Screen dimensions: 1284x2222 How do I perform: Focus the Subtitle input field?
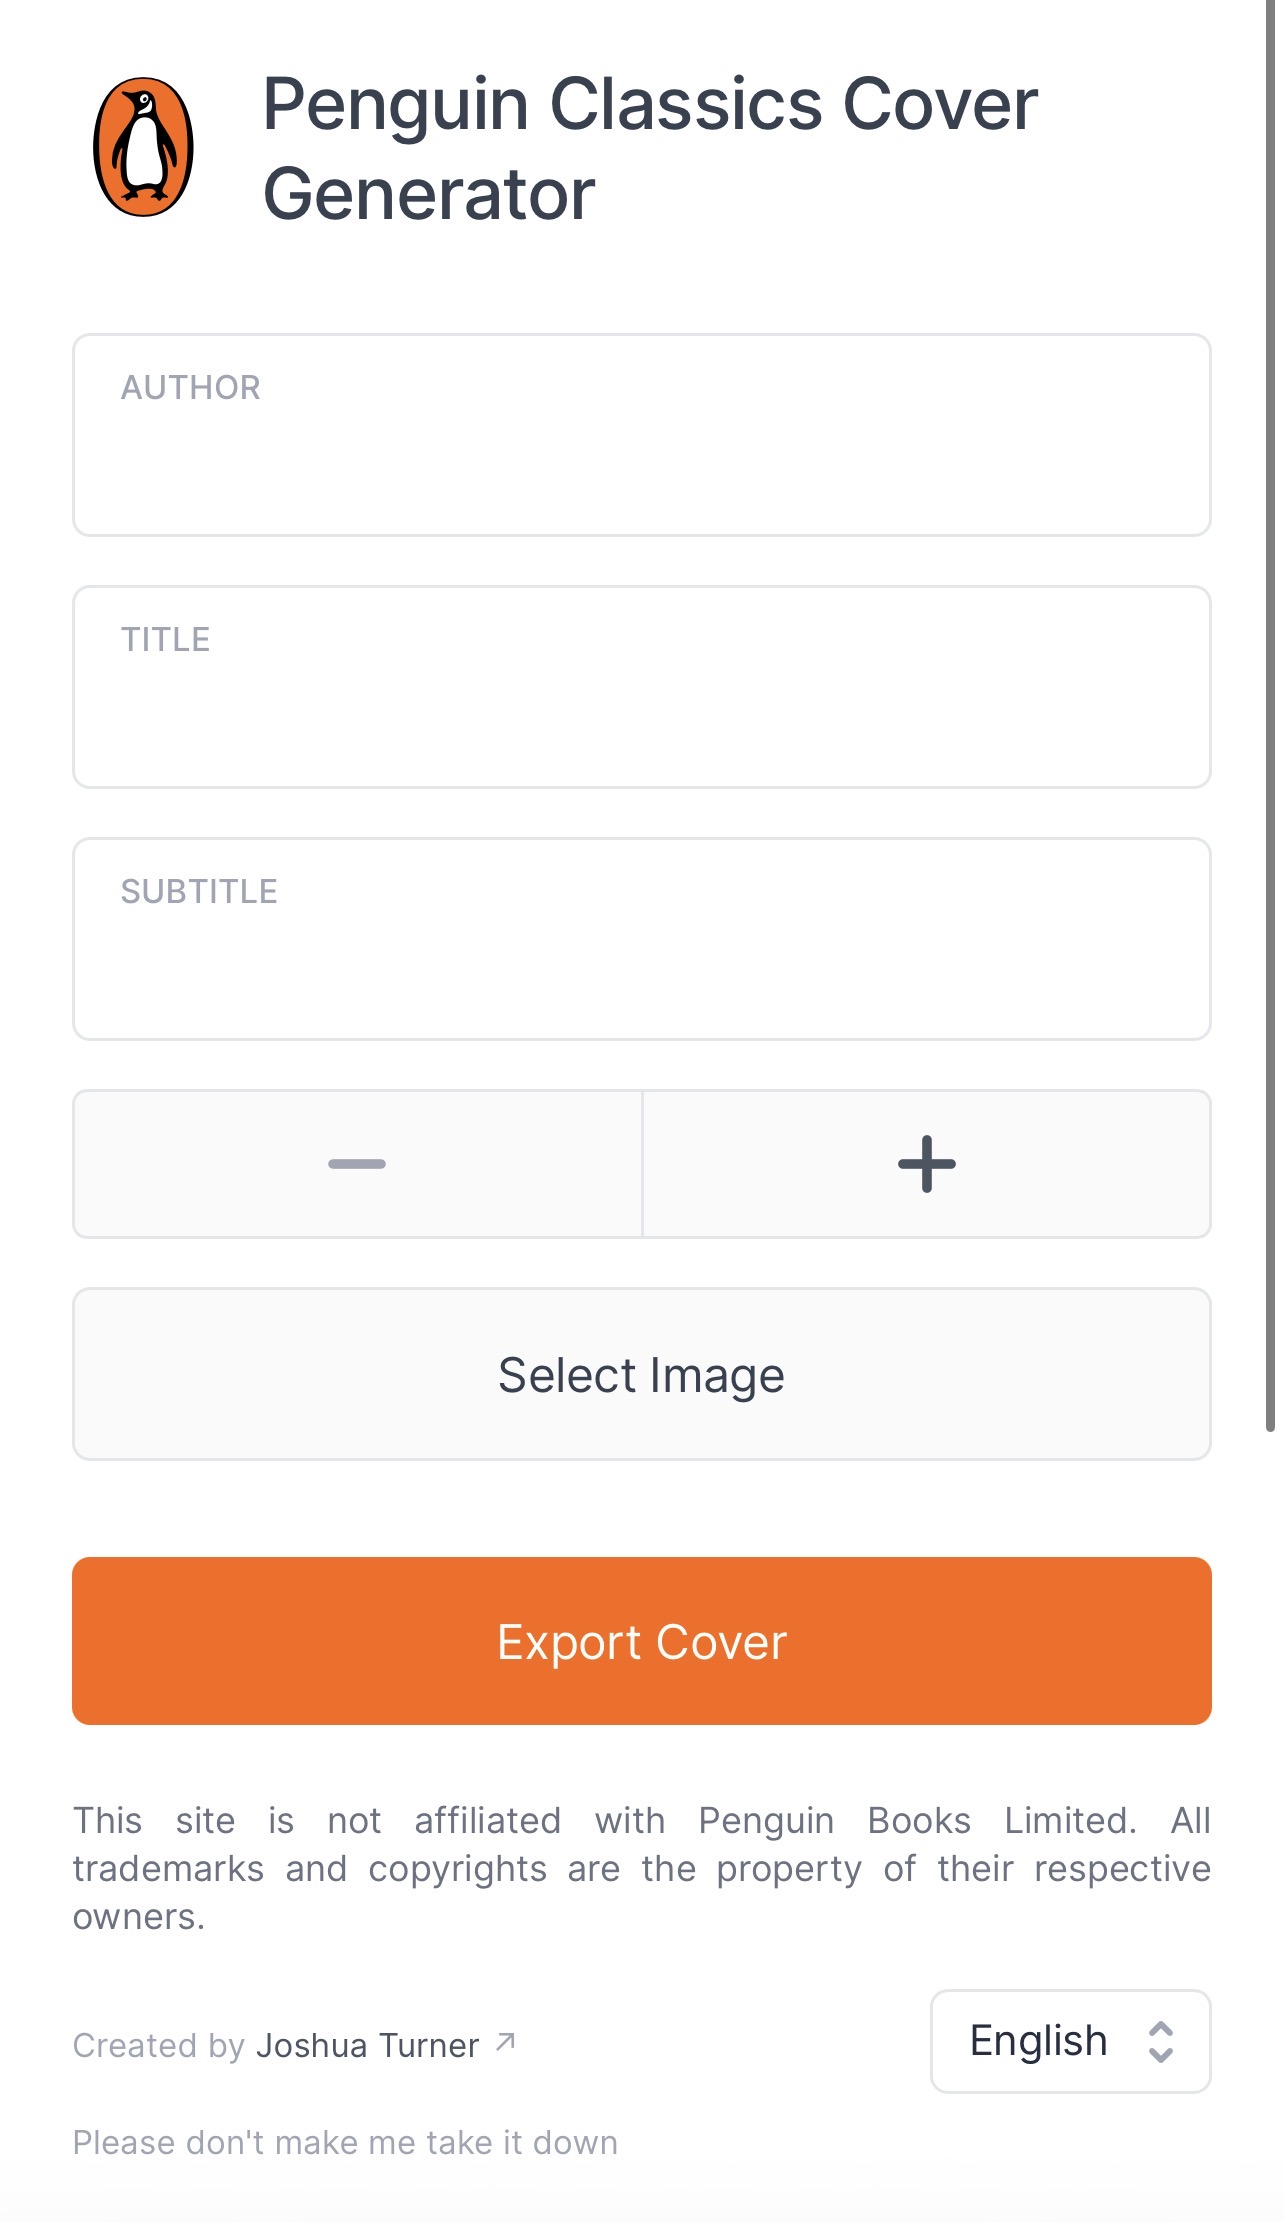642,939
